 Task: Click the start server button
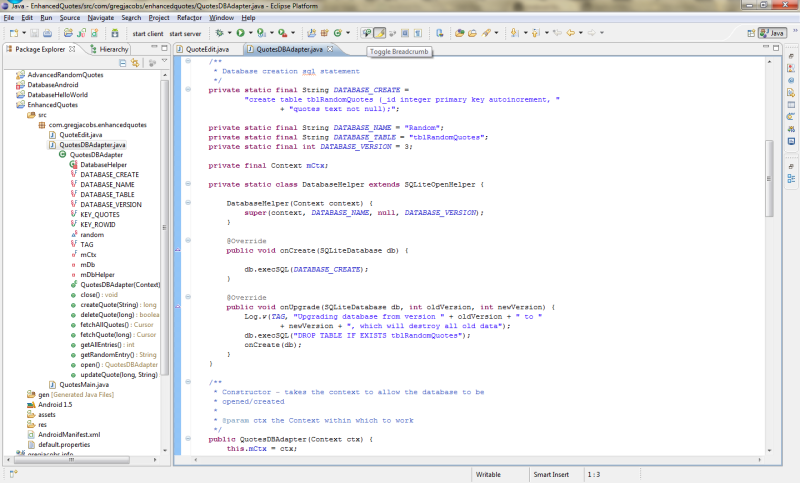pos(186,33)
